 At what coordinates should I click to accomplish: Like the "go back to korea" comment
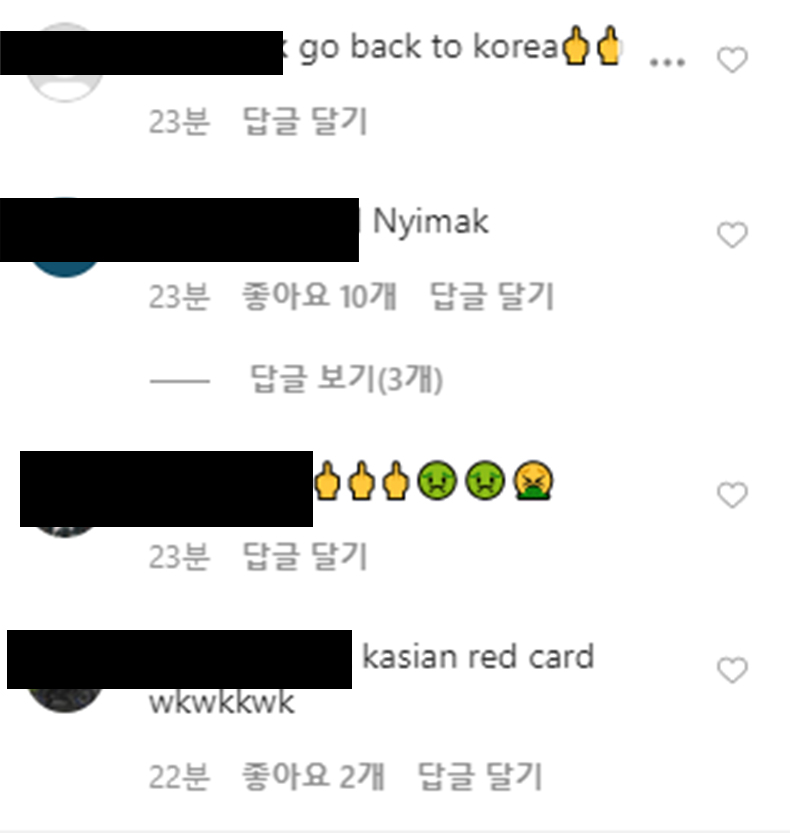732,60
